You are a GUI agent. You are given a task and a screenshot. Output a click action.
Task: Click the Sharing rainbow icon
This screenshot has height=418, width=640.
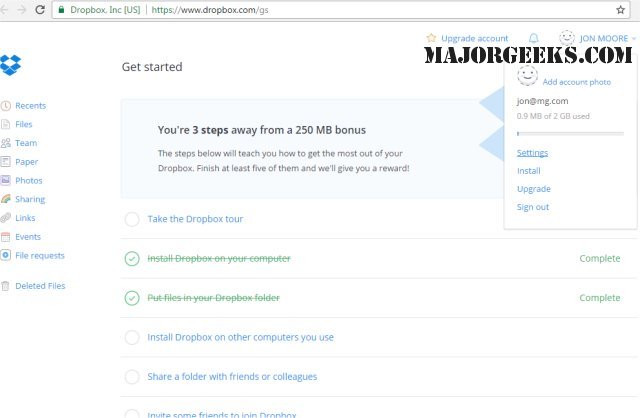pyautogui.click(x=5, y=199)
